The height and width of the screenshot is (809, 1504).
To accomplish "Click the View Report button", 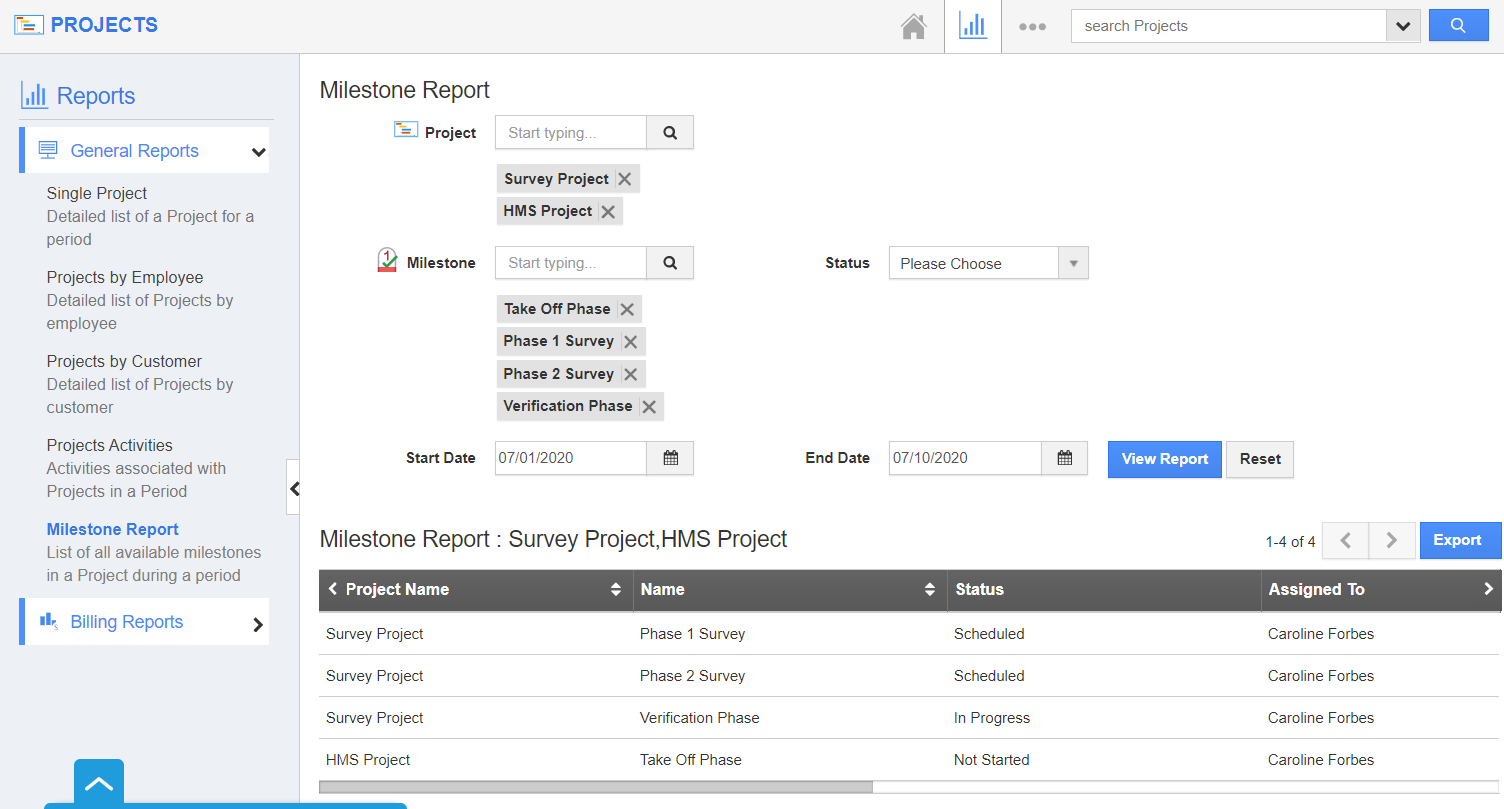I will point(1164,459).
